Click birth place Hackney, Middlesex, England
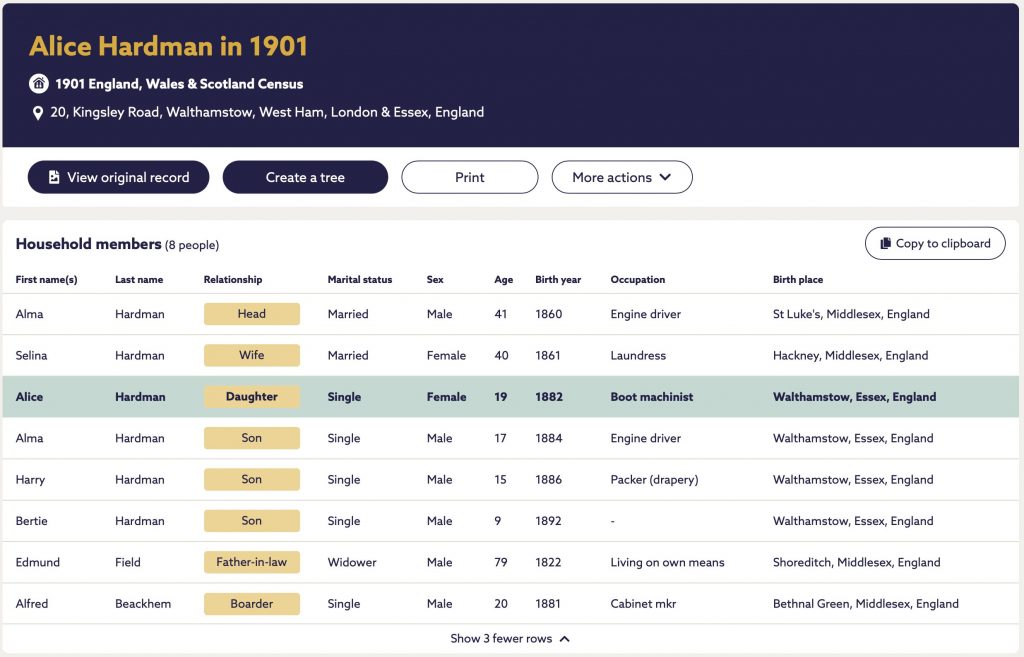This screenshot has height=657, width=1024. [x=850, y=355]
